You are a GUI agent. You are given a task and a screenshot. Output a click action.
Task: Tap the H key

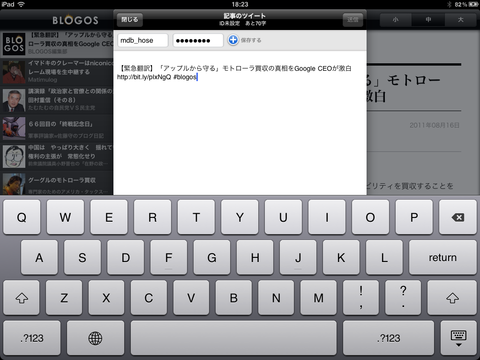[255, 257]
